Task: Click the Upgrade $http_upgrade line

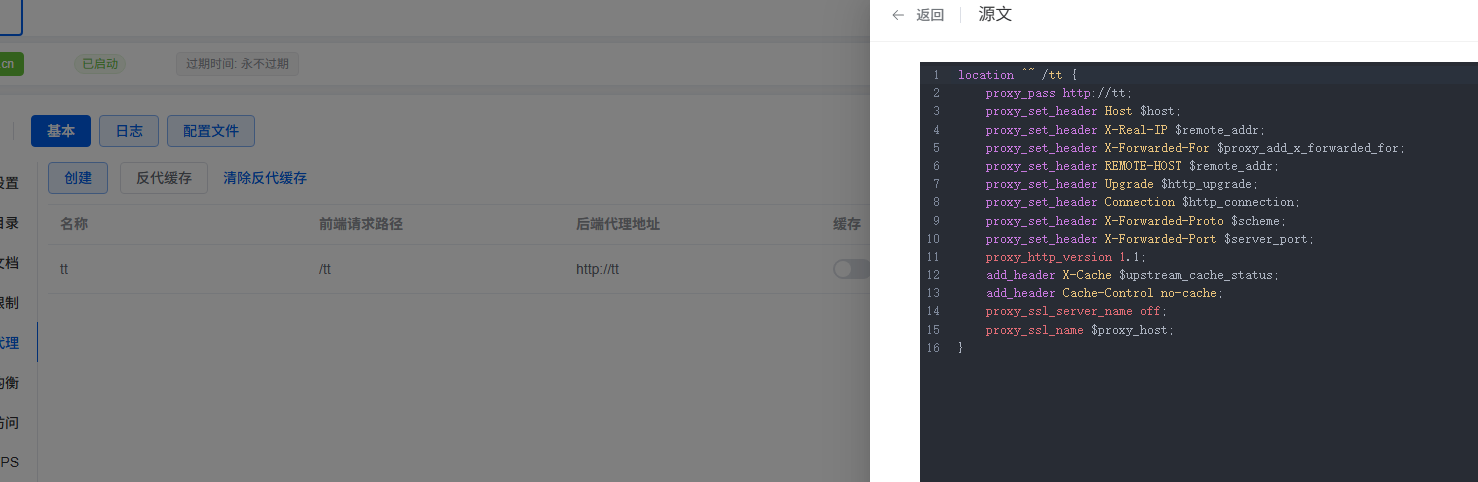Action: click(x=1122, y=184)
